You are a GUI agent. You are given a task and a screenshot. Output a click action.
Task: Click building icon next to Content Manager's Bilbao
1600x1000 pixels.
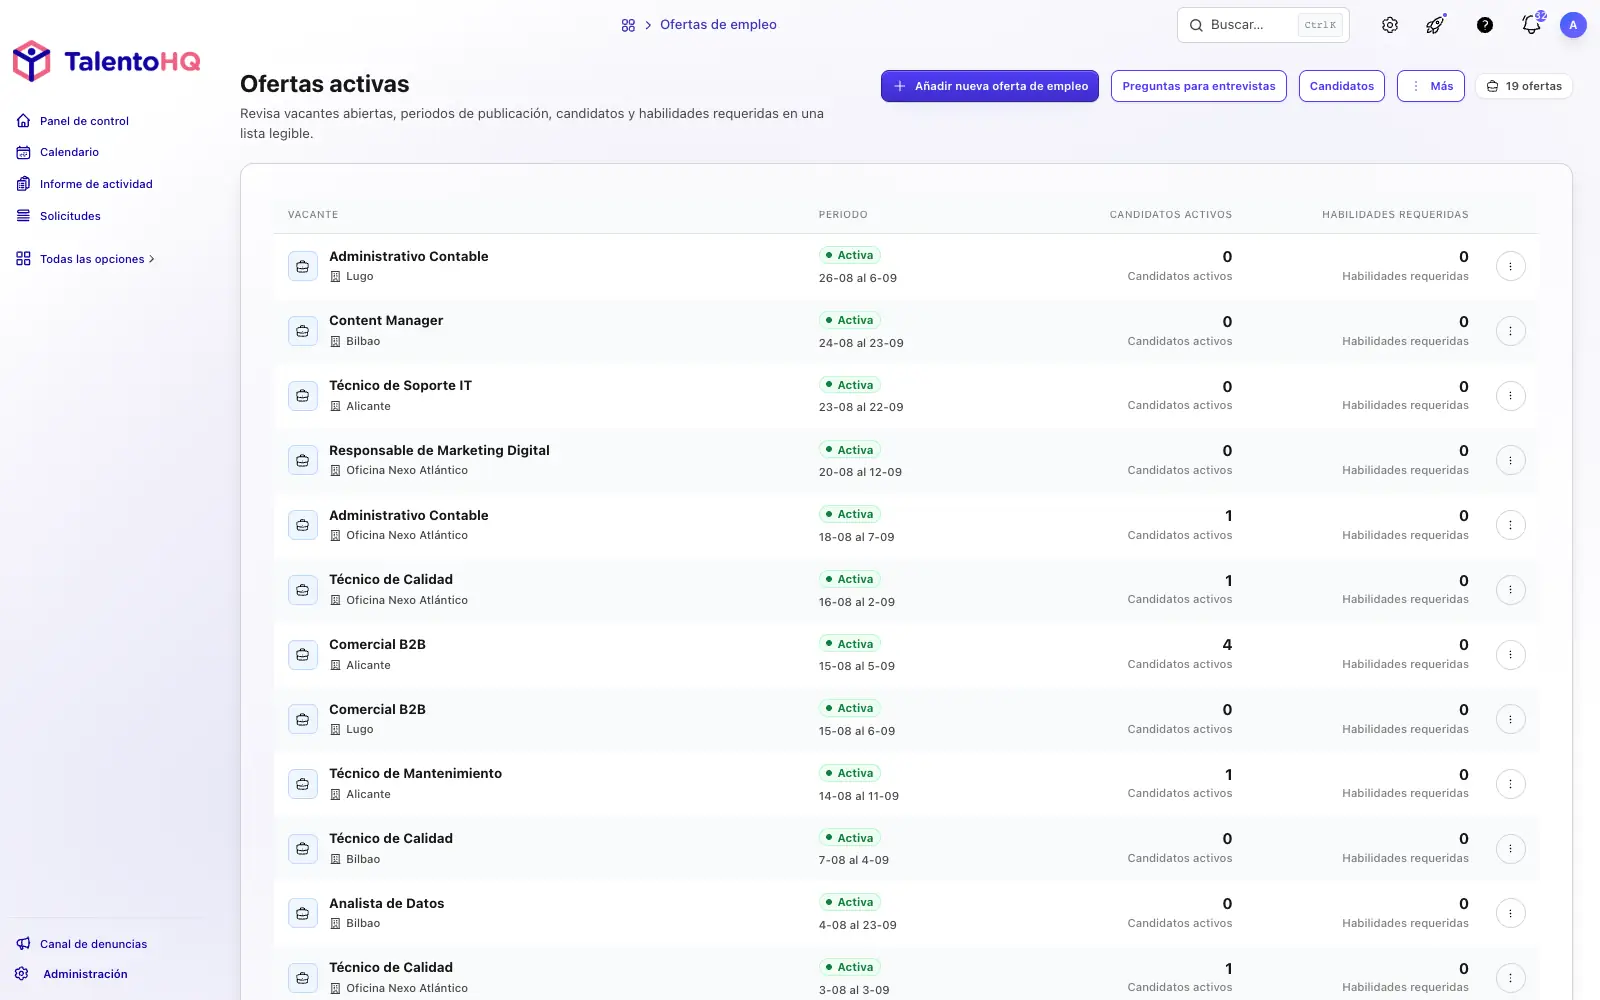(336, 341)
